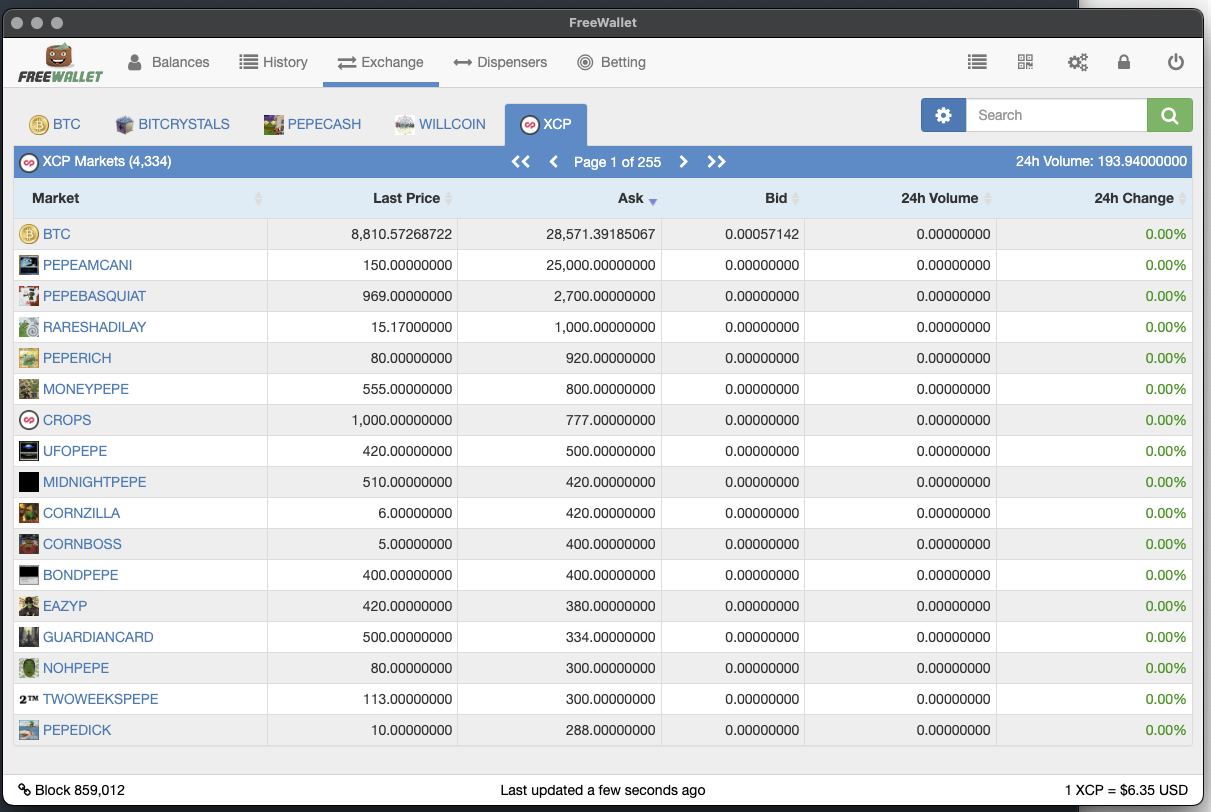The height and width of the screenshot is (812, 1211).
Task: Sort table by Bid column
Action: [734, 198]
